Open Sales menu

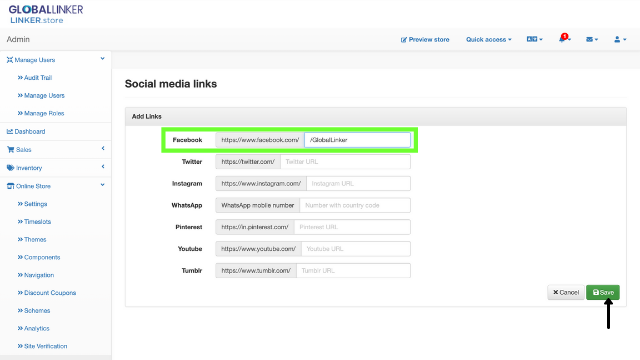click(24, 150)
